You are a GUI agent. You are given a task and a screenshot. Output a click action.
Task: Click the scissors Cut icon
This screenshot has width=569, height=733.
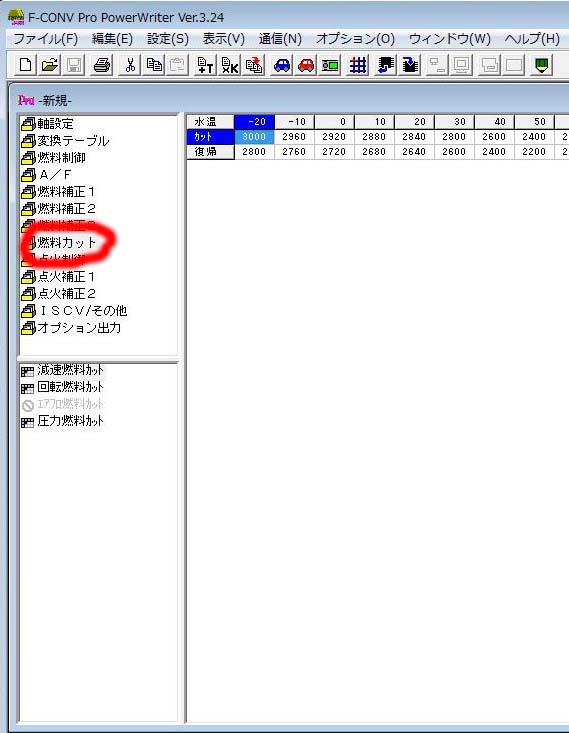coord(130,65)
